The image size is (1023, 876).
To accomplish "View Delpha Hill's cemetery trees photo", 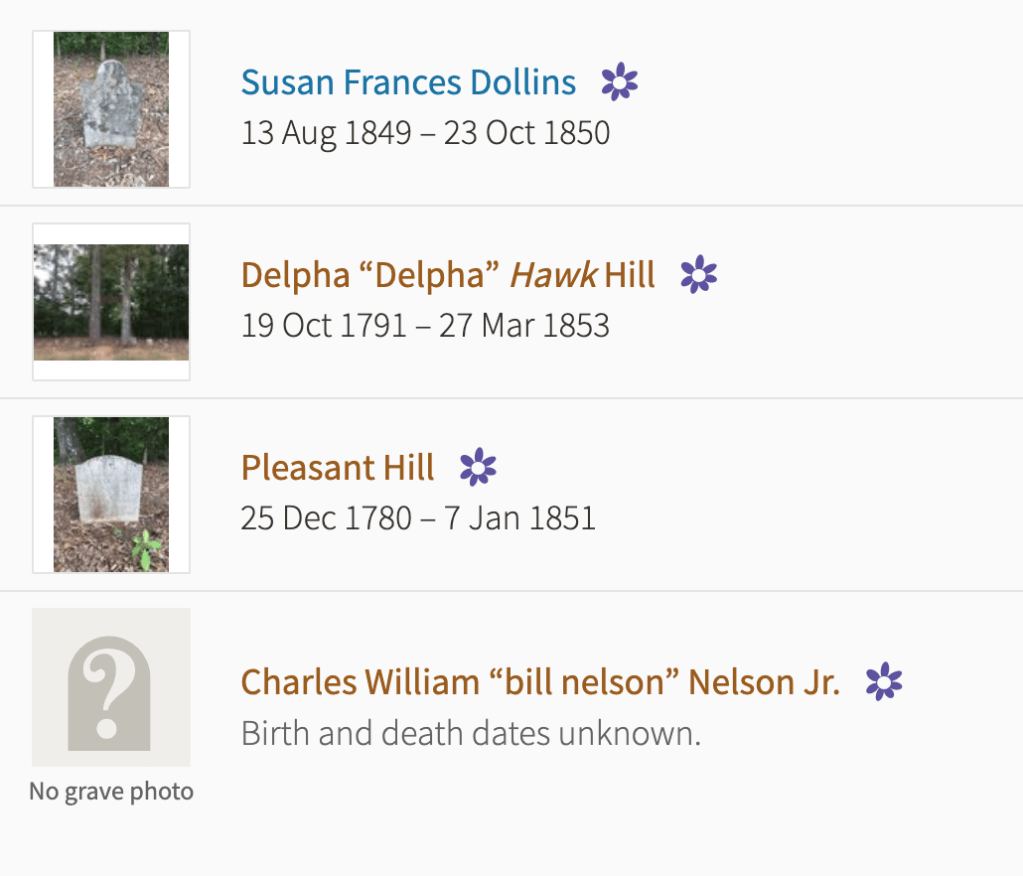I will (x=111, y=302).
